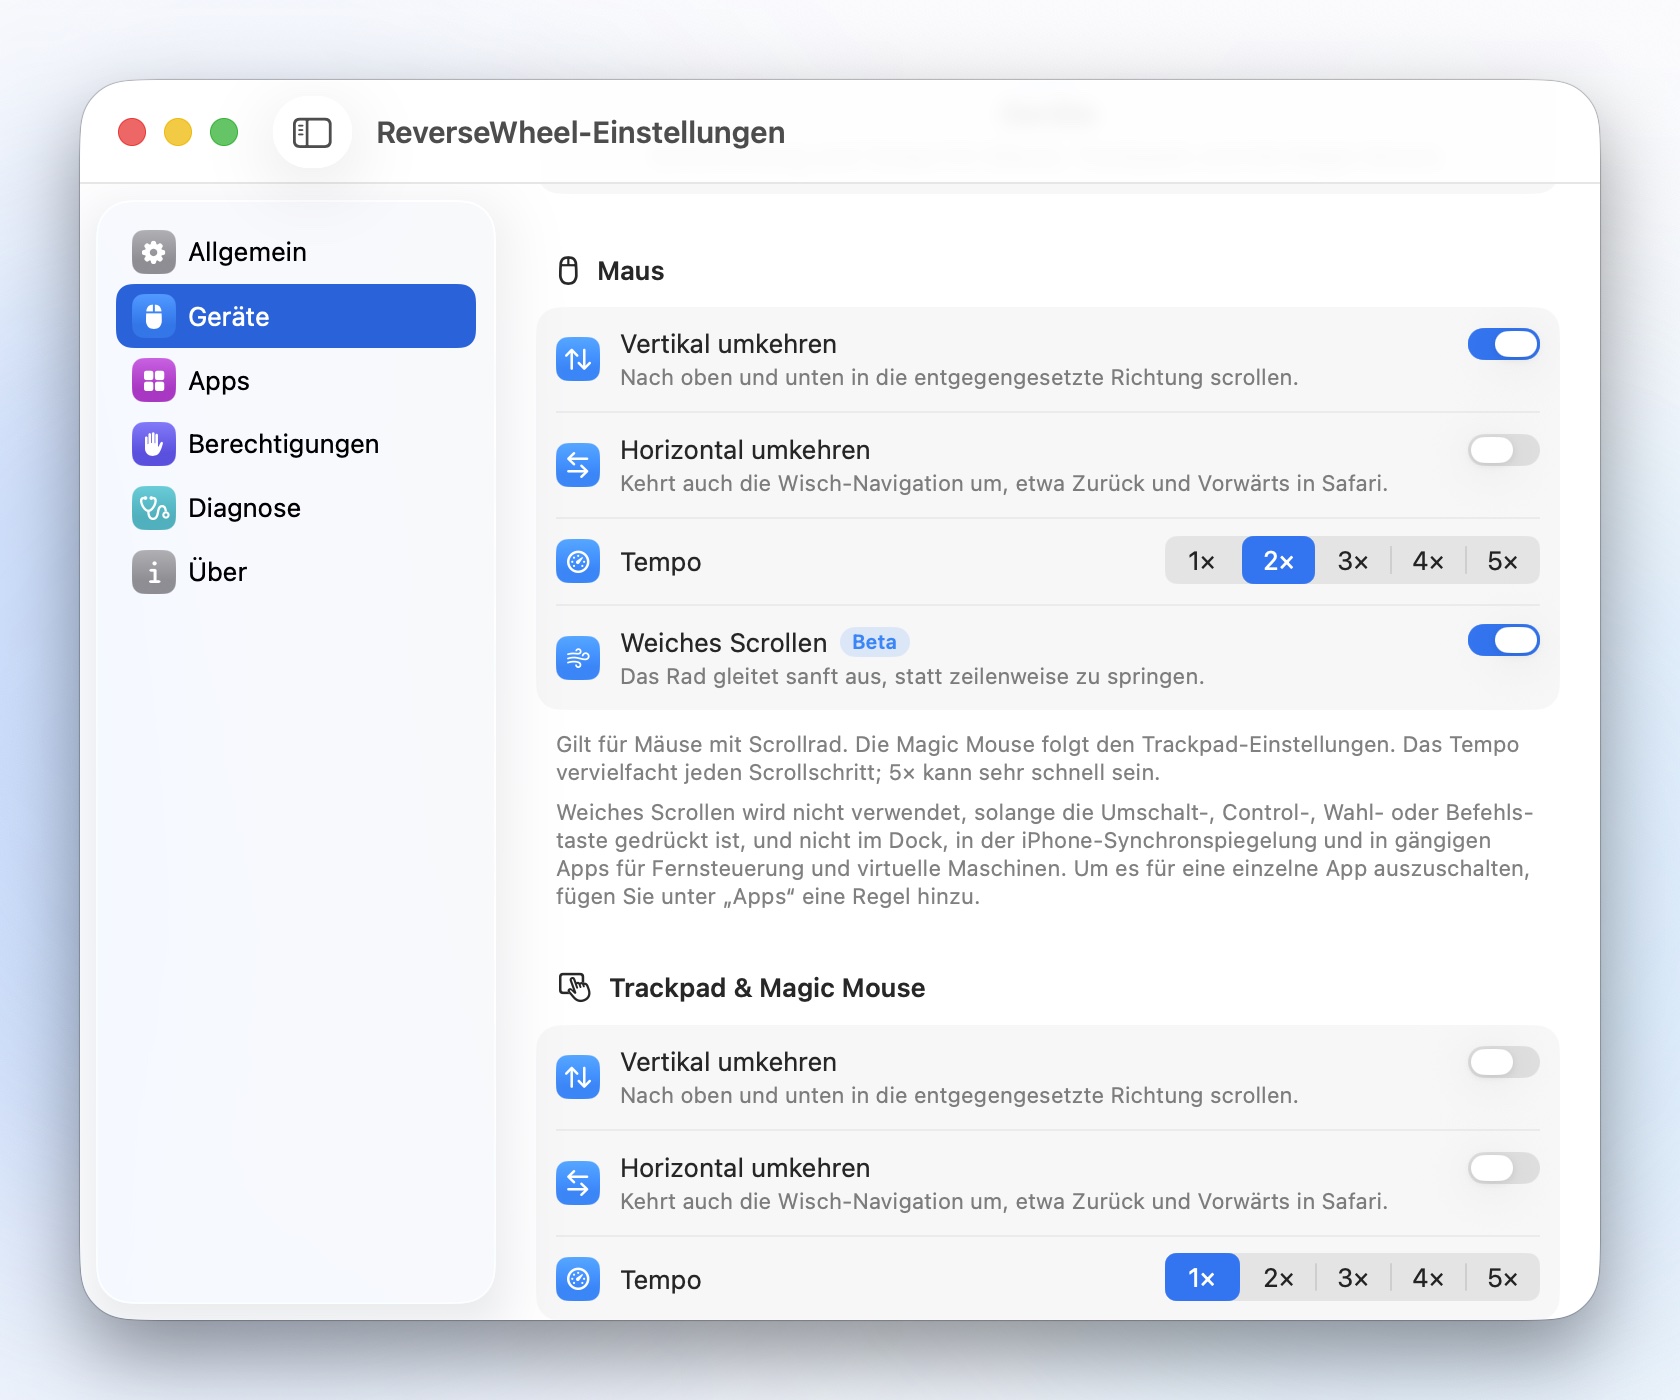
Task: Choose 5× Trackpad Tempo
Action: pyautogui.click(x=1503, y=1278)
